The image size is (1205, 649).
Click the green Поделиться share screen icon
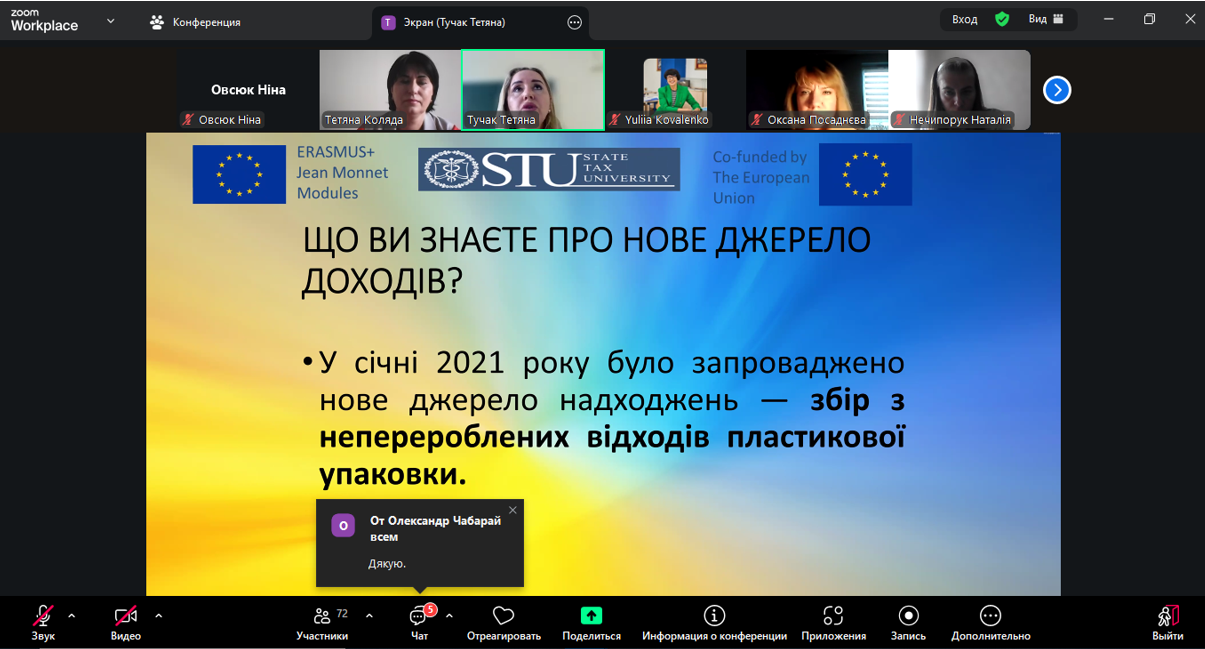coord(591,616)
